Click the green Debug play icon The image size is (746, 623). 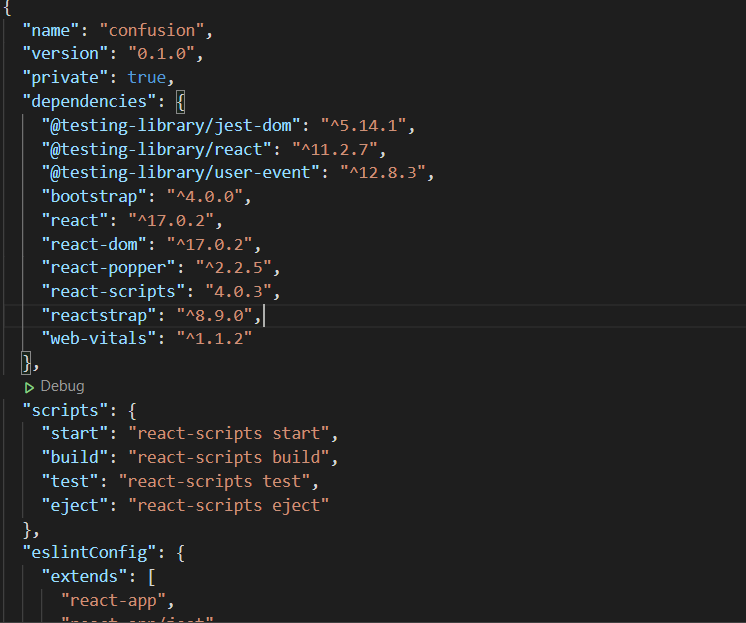(29, 387)
